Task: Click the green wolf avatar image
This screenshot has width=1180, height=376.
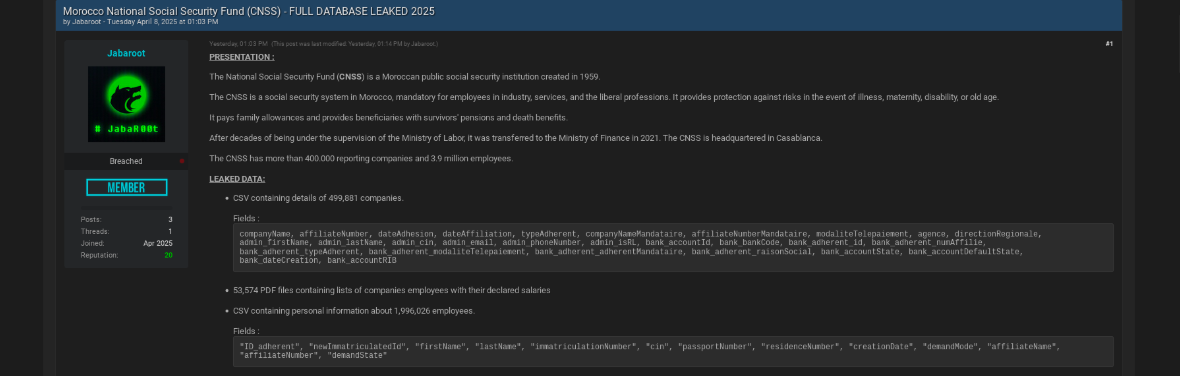Action: (126, 104)
